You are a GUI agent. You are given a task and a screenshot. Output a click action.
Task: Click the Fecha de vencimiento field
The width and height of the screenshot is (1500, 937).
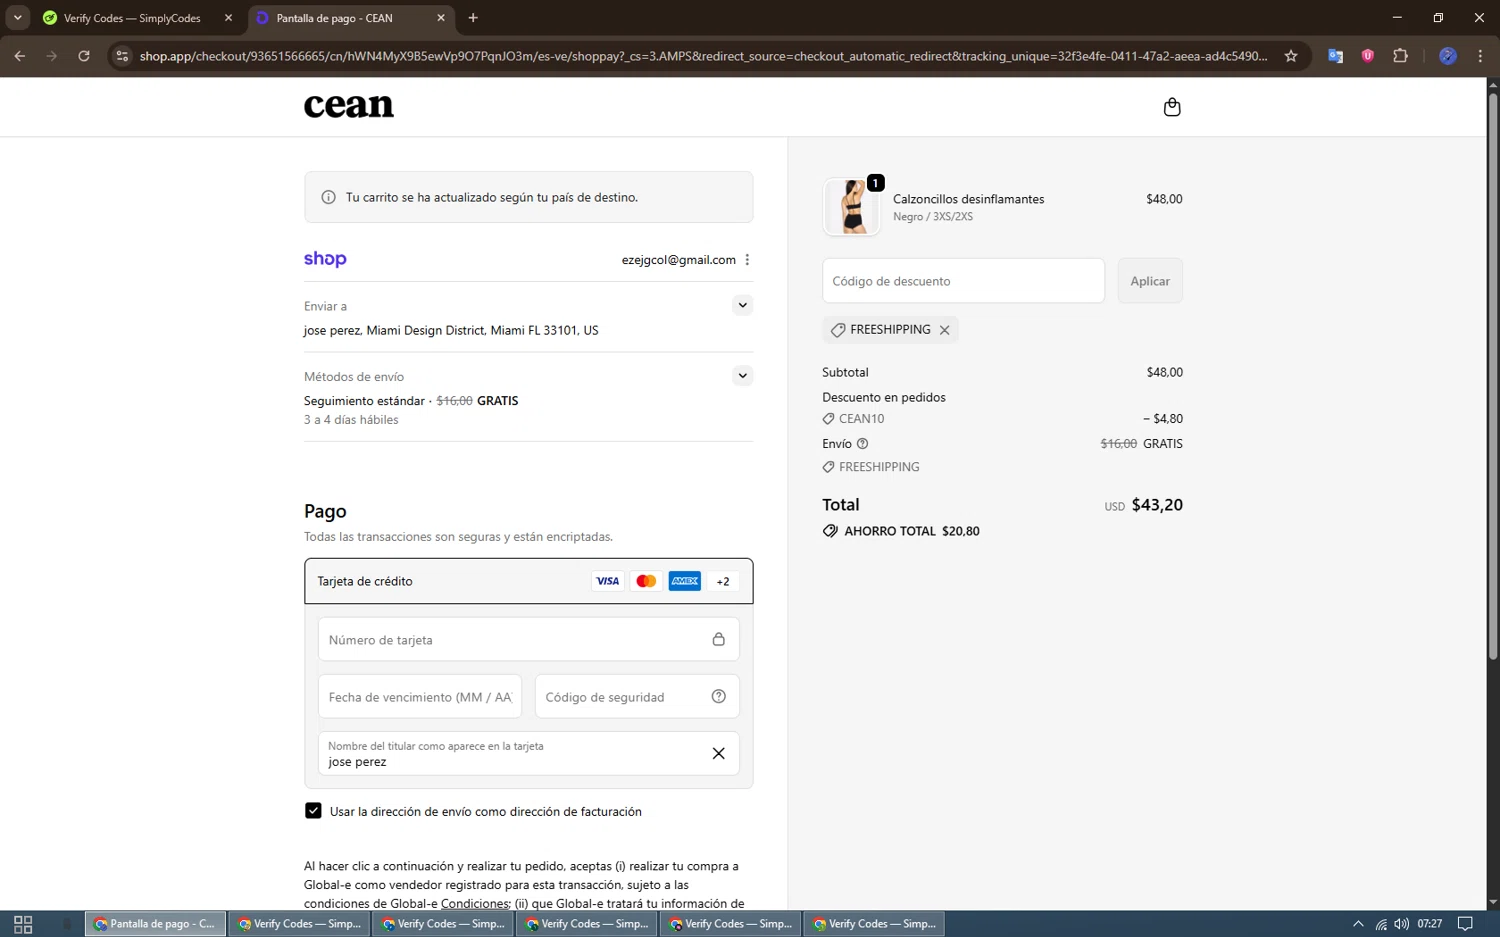[x=420, y=697]
